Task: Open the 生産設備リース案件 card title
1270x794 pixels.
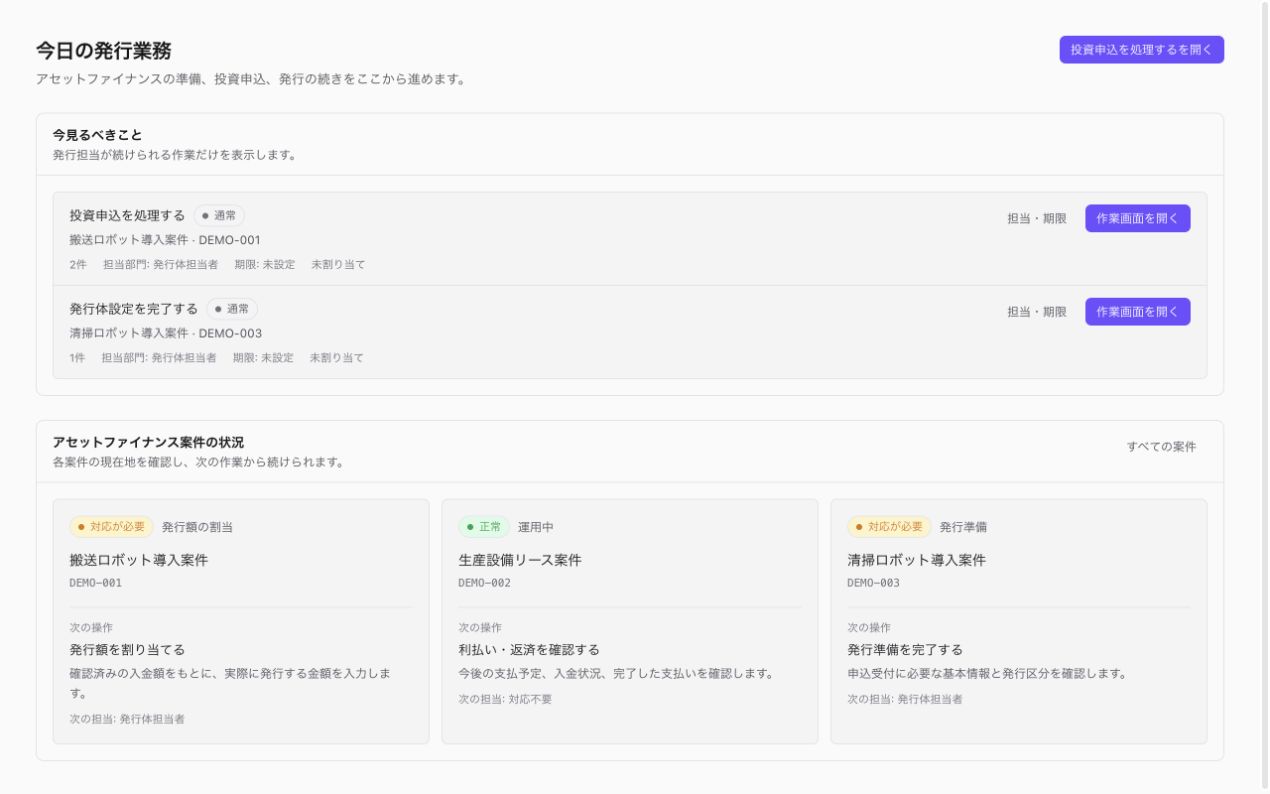Action: click(520, 560)
